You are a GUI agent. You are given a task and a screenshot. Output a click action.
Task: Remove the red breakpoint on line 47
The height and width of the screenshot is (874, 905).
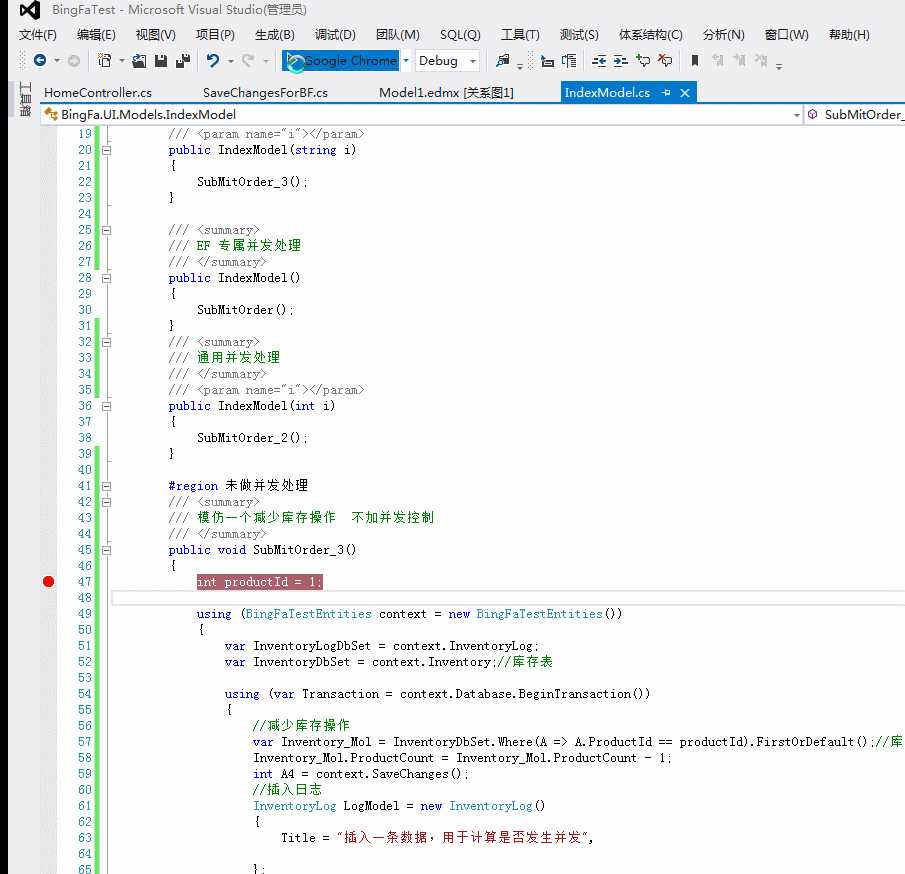point(48,581)
